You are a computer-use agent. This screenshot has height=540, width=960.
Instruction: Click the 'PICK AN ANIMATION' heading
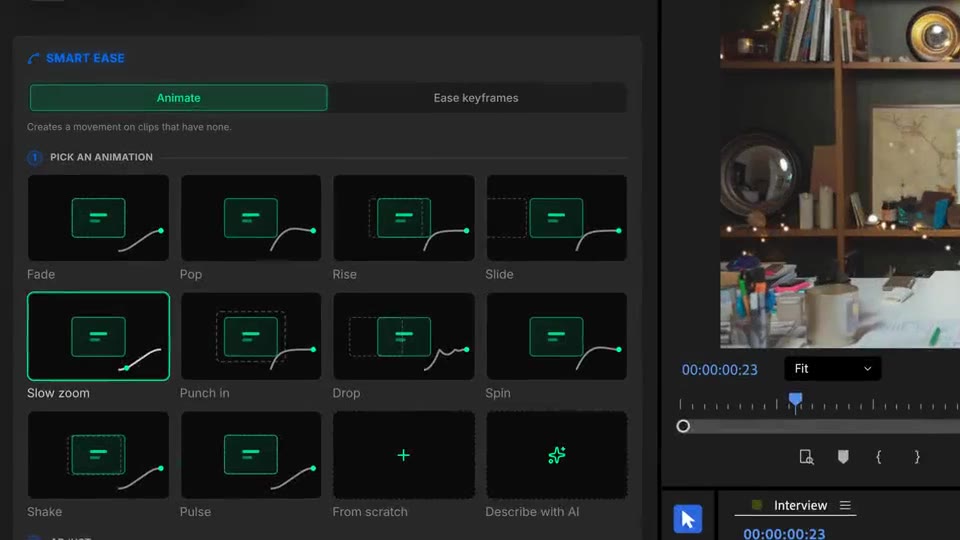[x=101, y=157]
